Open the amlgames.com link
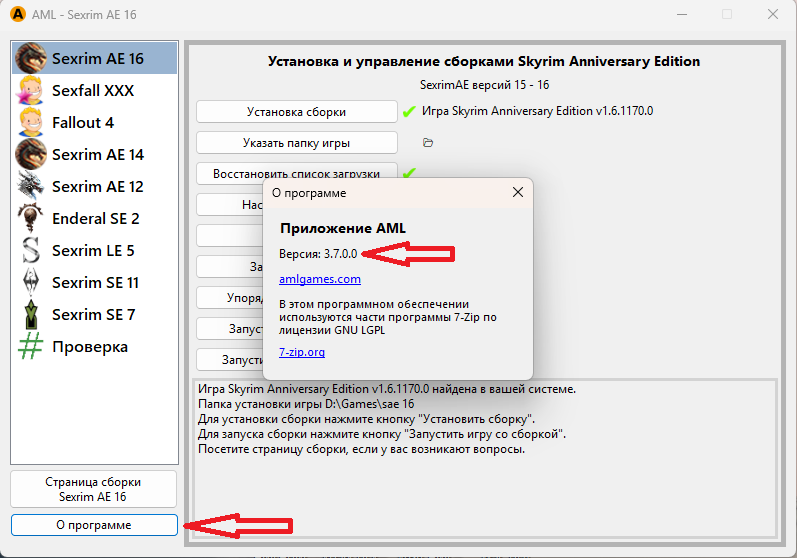This screenshot has height=558, width=797. [x=319, y=279]
